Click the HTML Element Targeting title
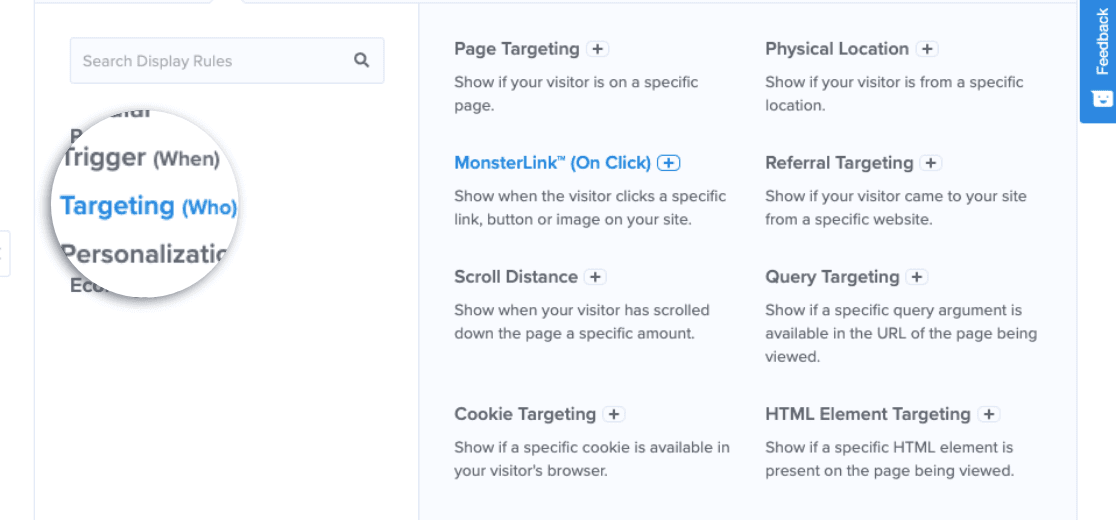The image size is (1116, 520). click(x=868, y=414)
